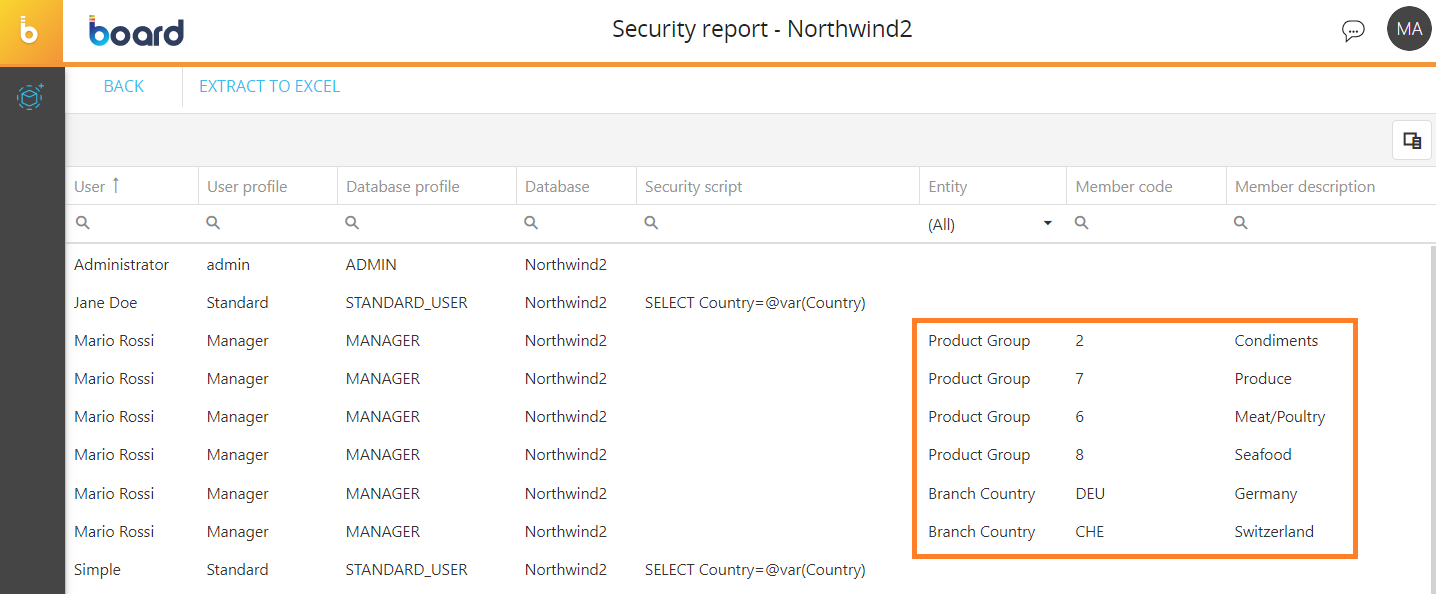Click the column chooser icon
1436x594 pixels.
1412,141
